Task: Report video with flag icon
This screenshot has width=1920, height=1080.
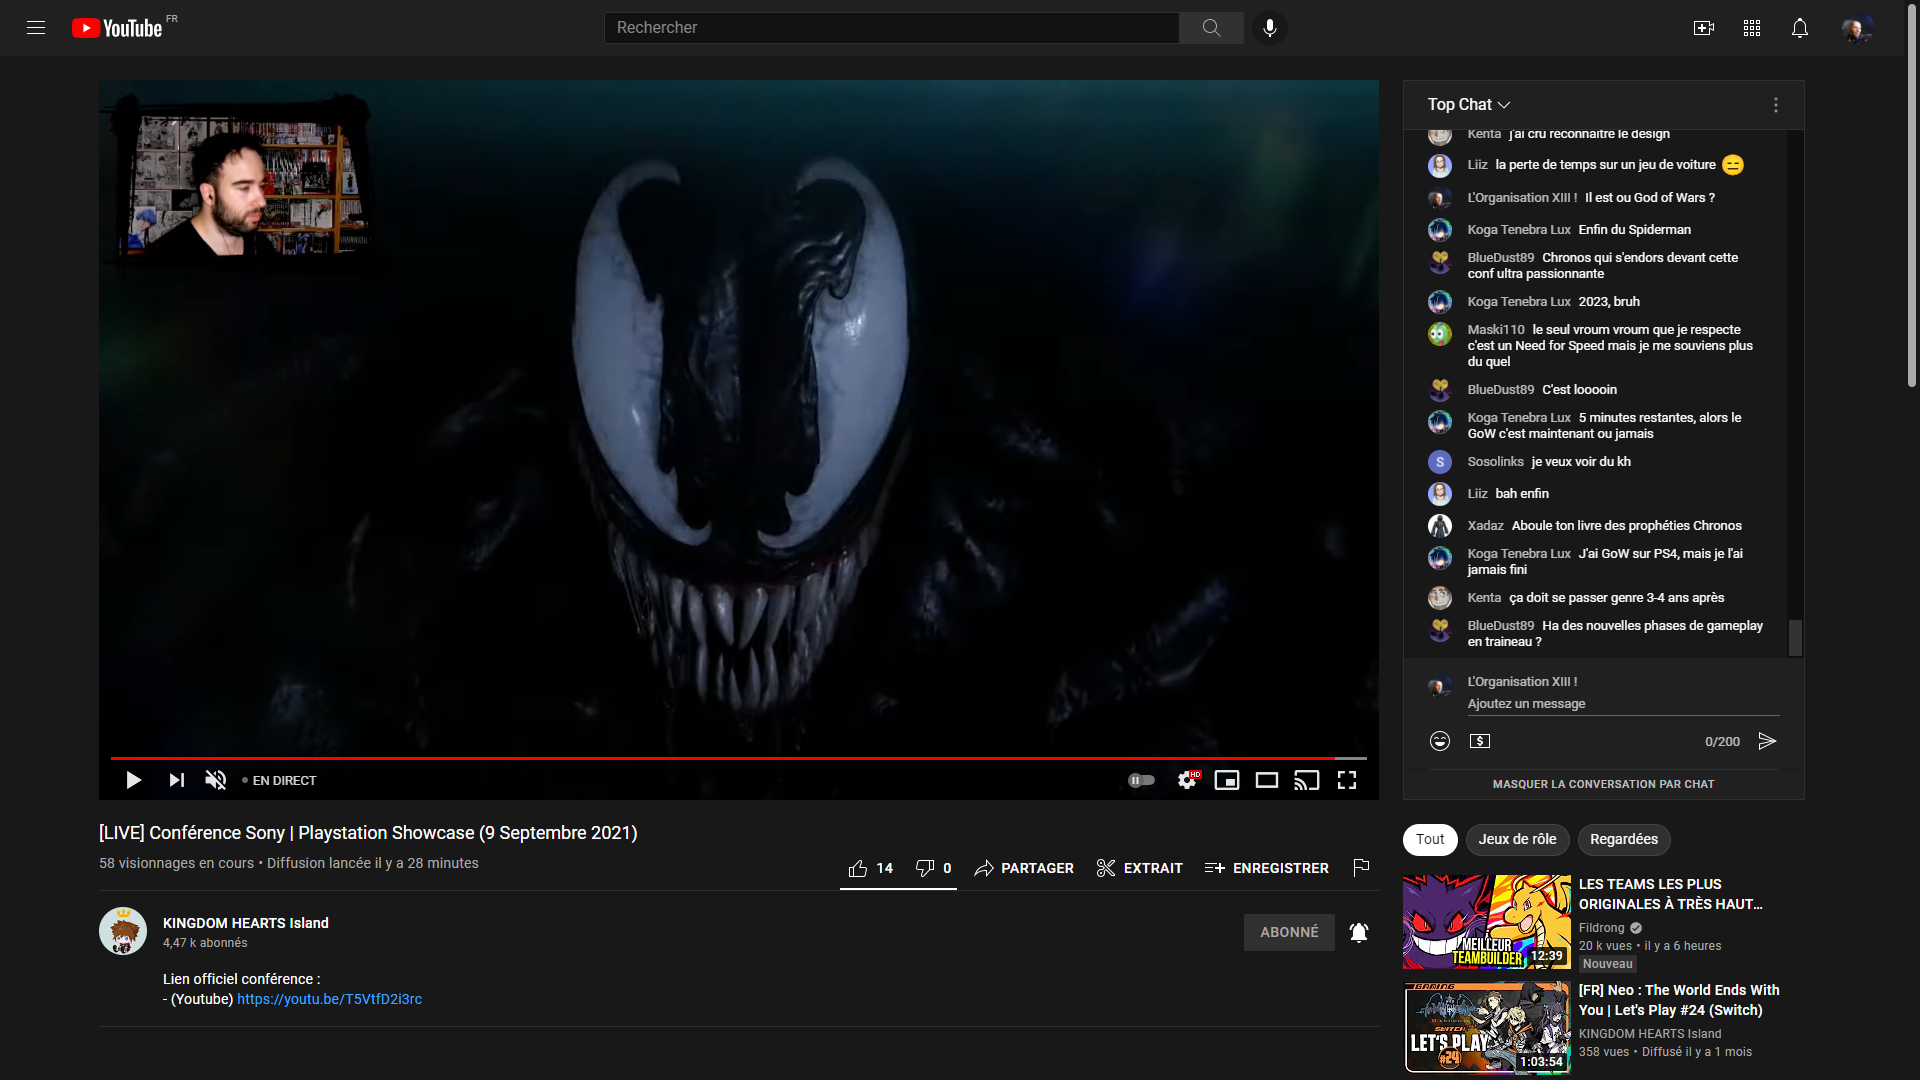Action: click(1361, 868)
